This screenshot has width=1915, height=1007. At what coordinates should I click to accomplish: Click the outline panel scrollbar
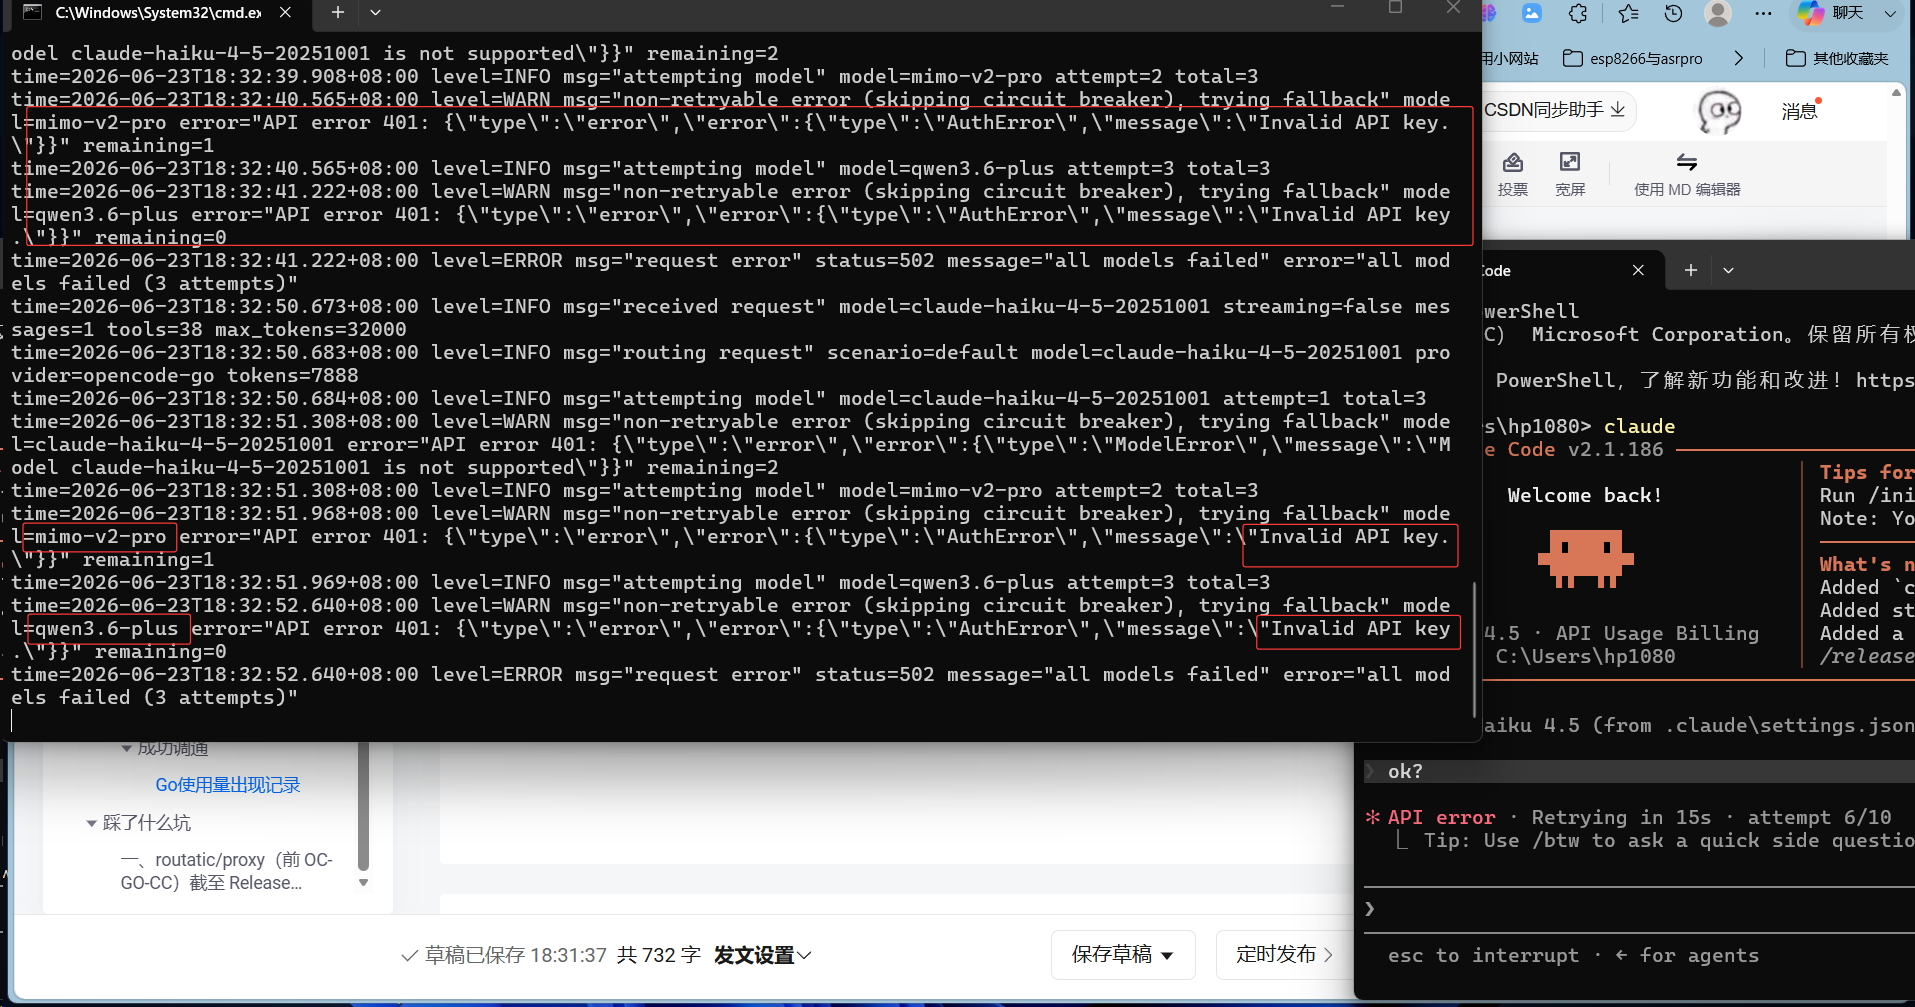click(x=363, y=806)
